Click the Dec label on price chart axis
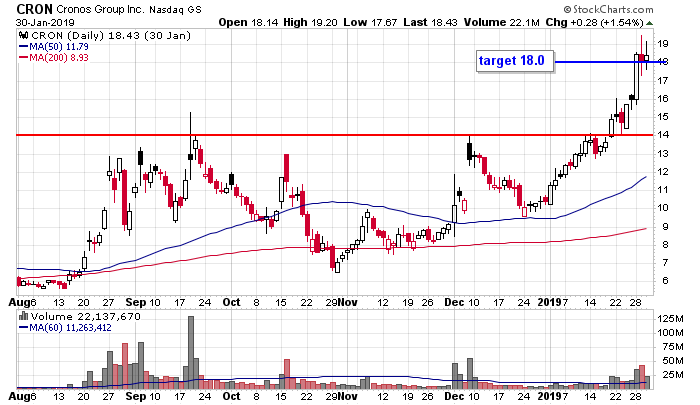Viewport: 700px width, 405px height. (x=454, y=302)
